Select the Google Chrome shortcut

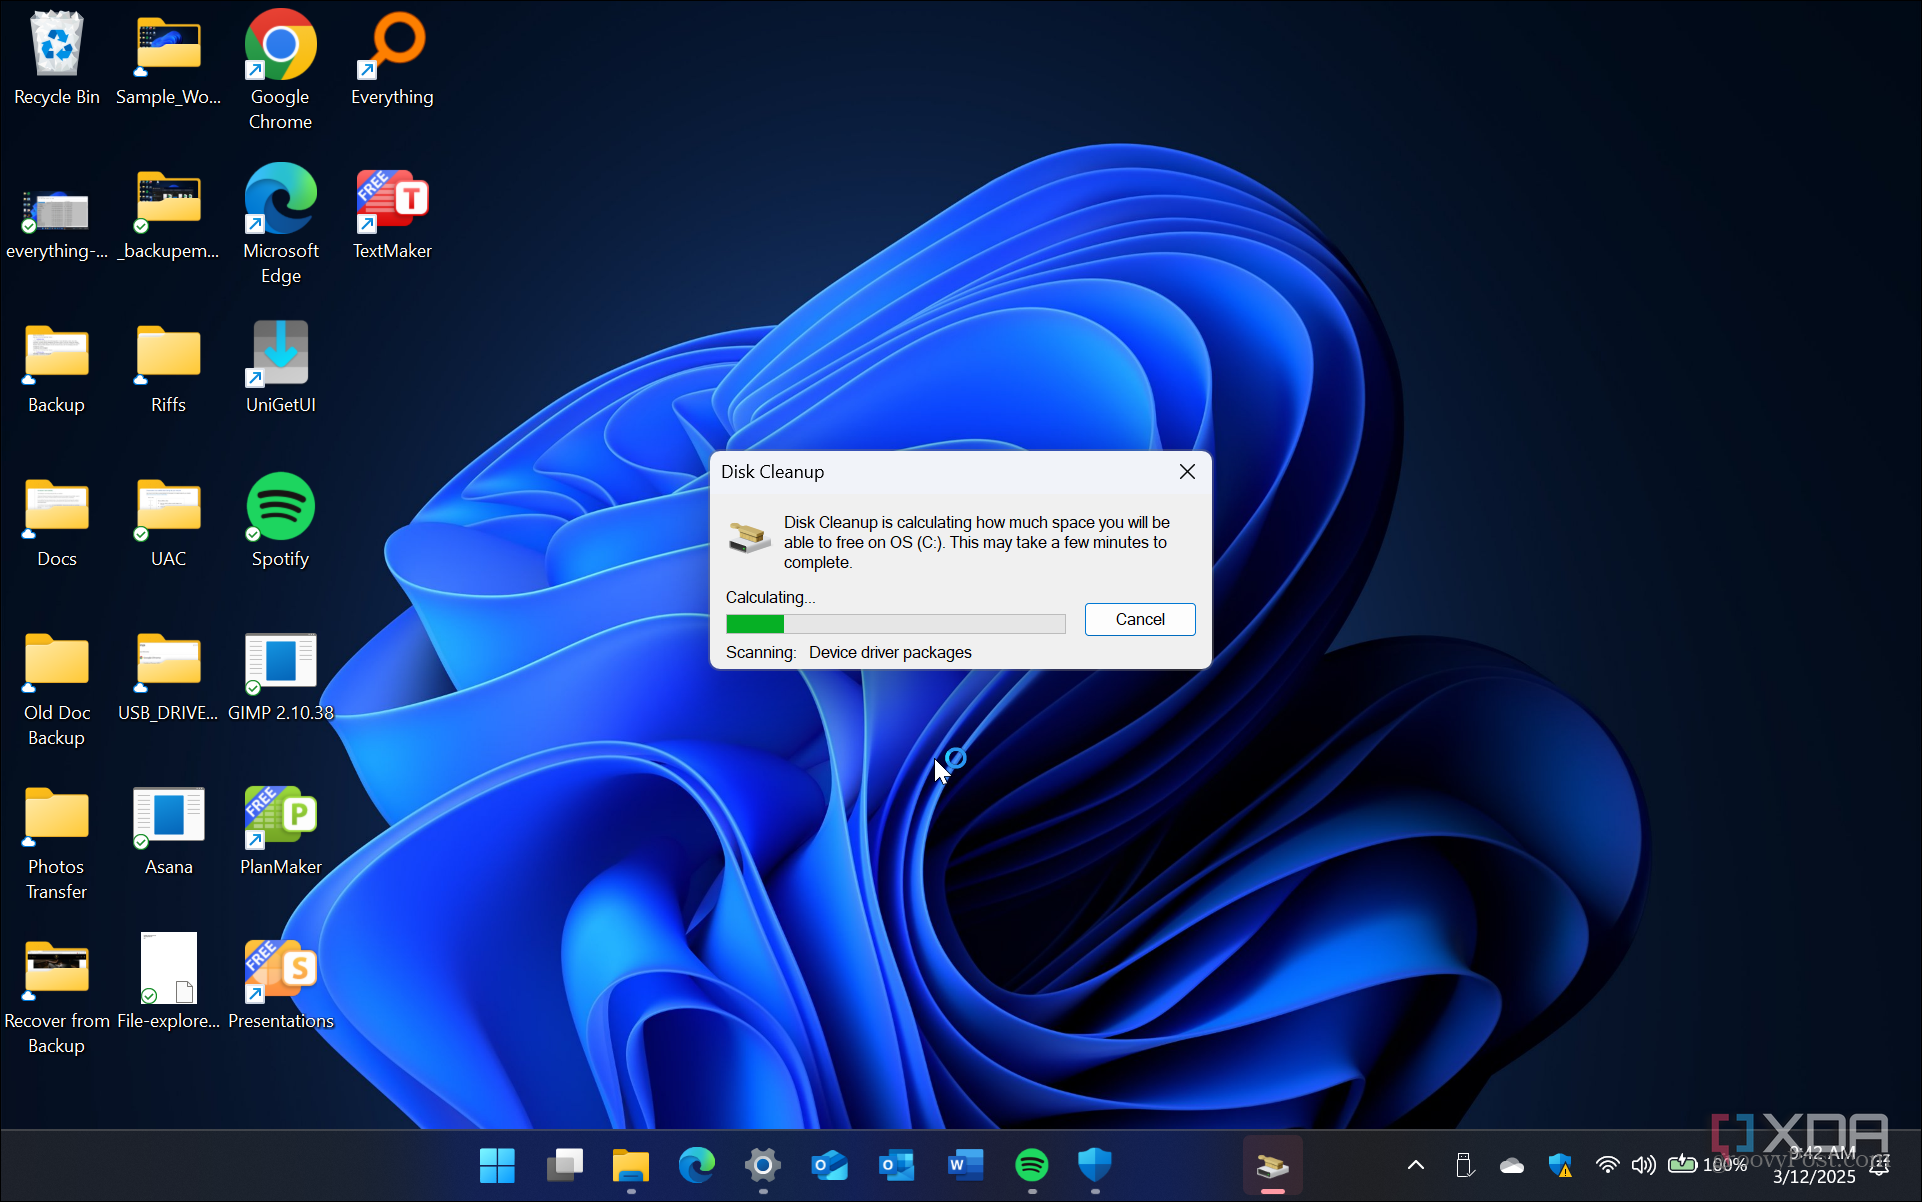tap(280, 70)
